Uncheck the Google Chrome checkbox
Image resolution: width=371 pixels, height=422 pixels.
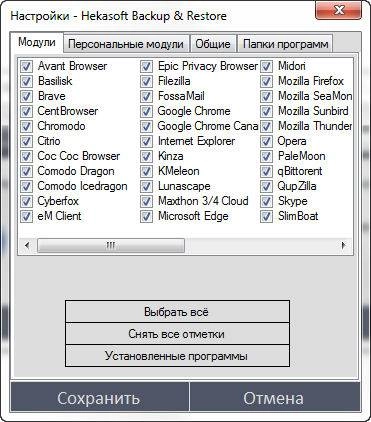[146, 111]
